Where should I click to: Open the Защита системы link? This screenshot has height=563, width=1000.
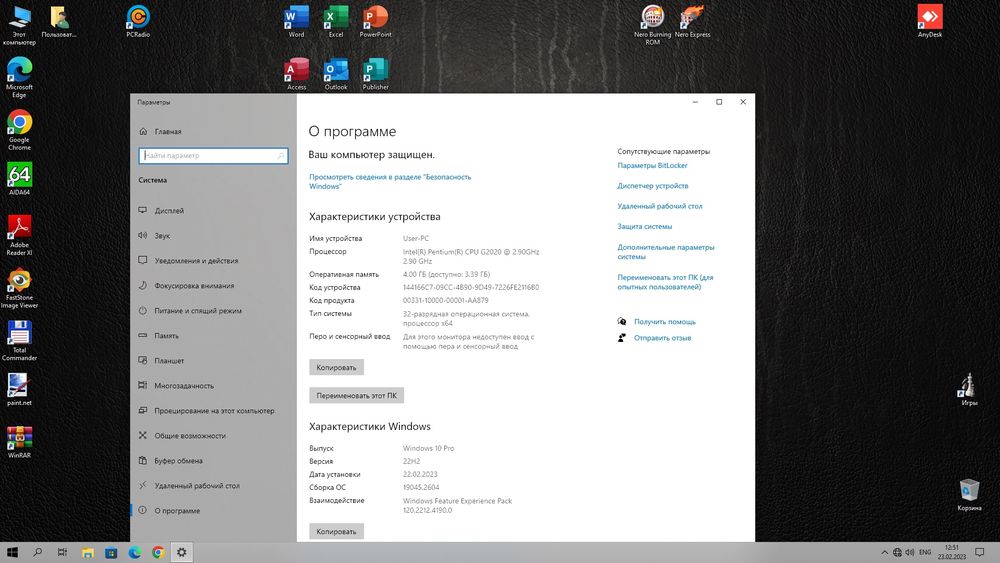[x=644, y=226]
